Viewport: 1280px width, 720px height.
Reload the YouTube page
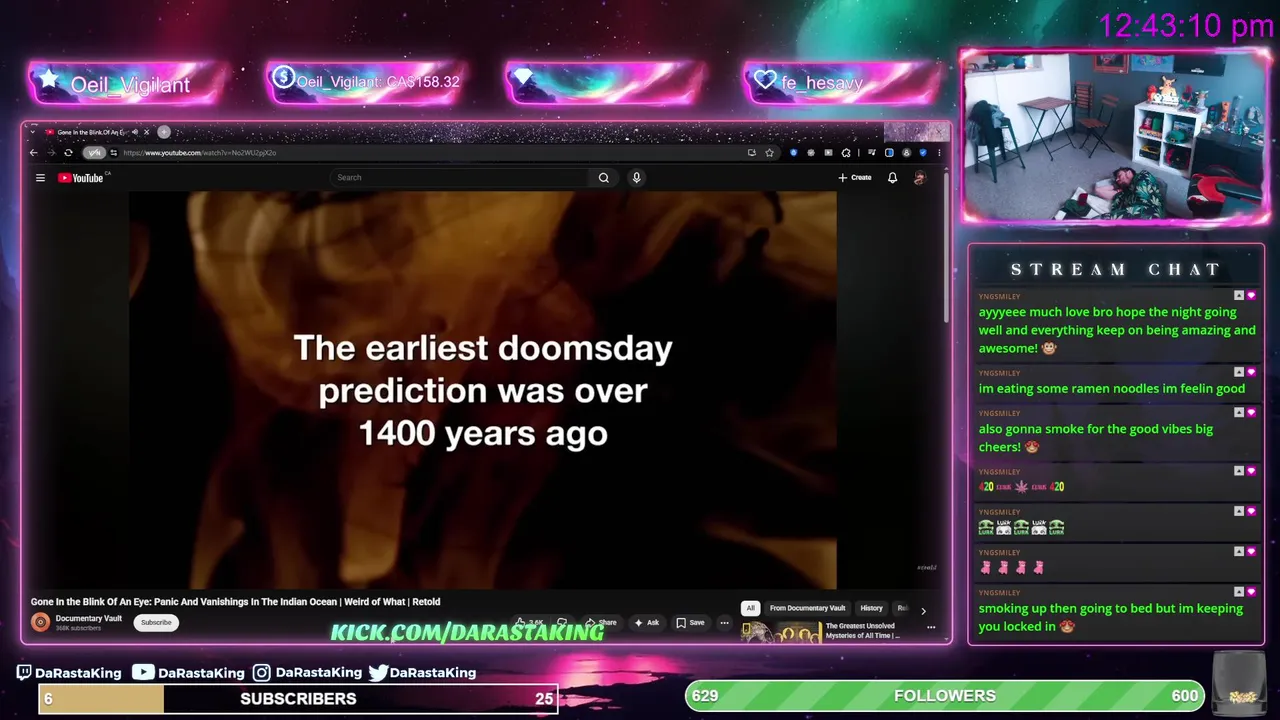68,153
